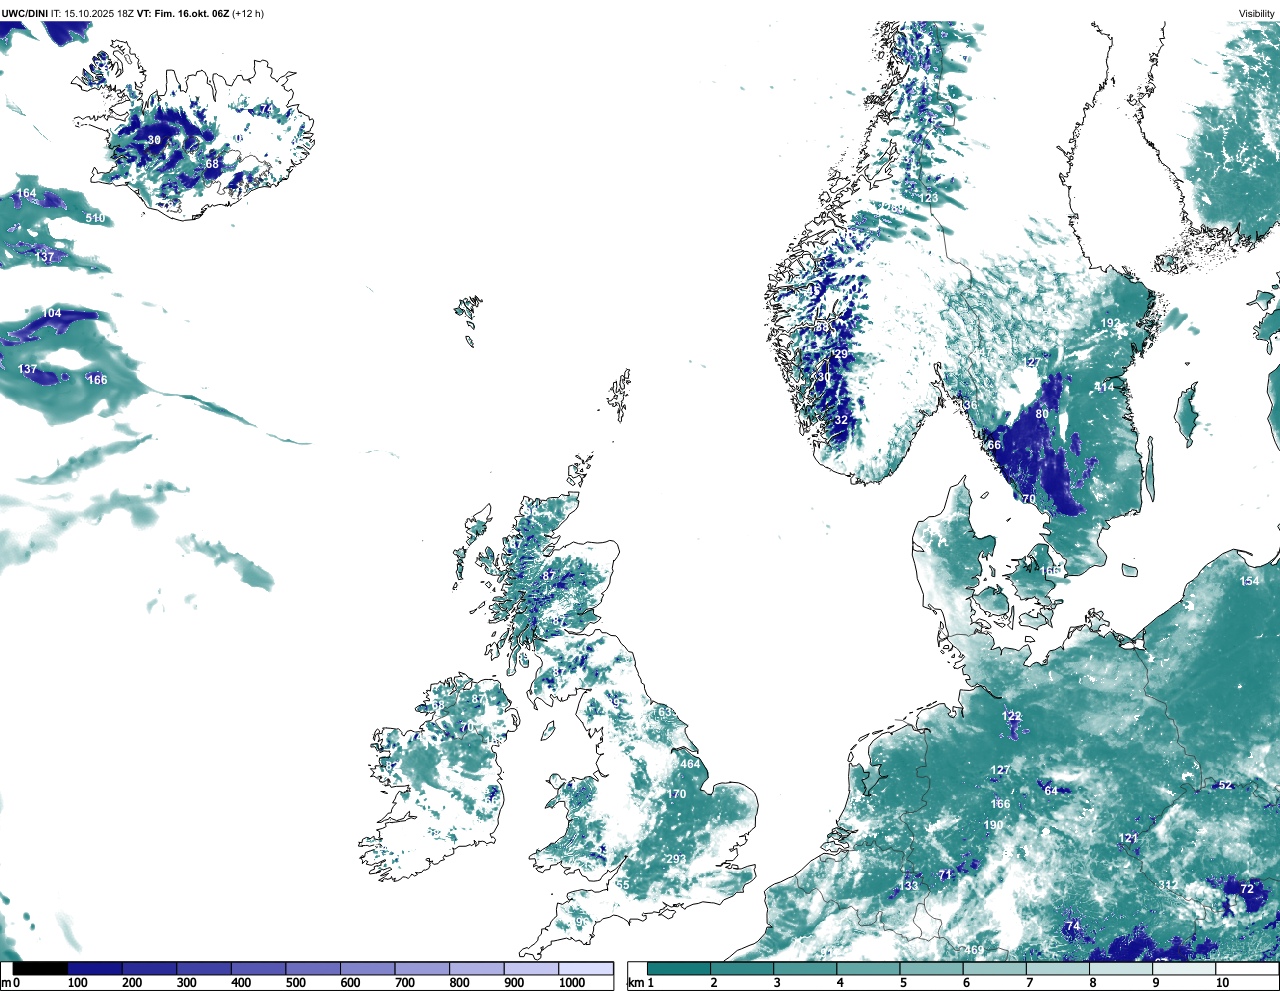
Task: Click the '464' value over eastern England
Action: coord(690,764)
